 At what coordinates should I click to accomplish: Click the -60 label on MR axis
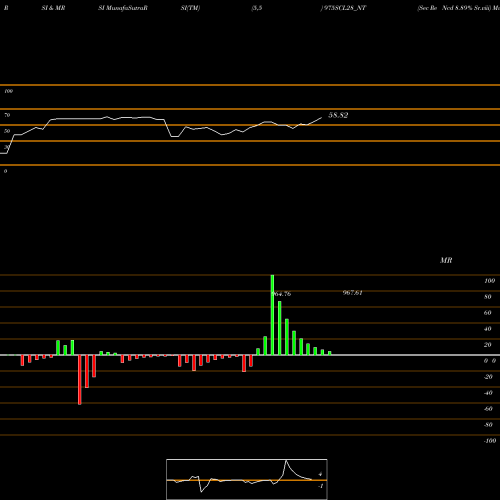coord(488,409)
